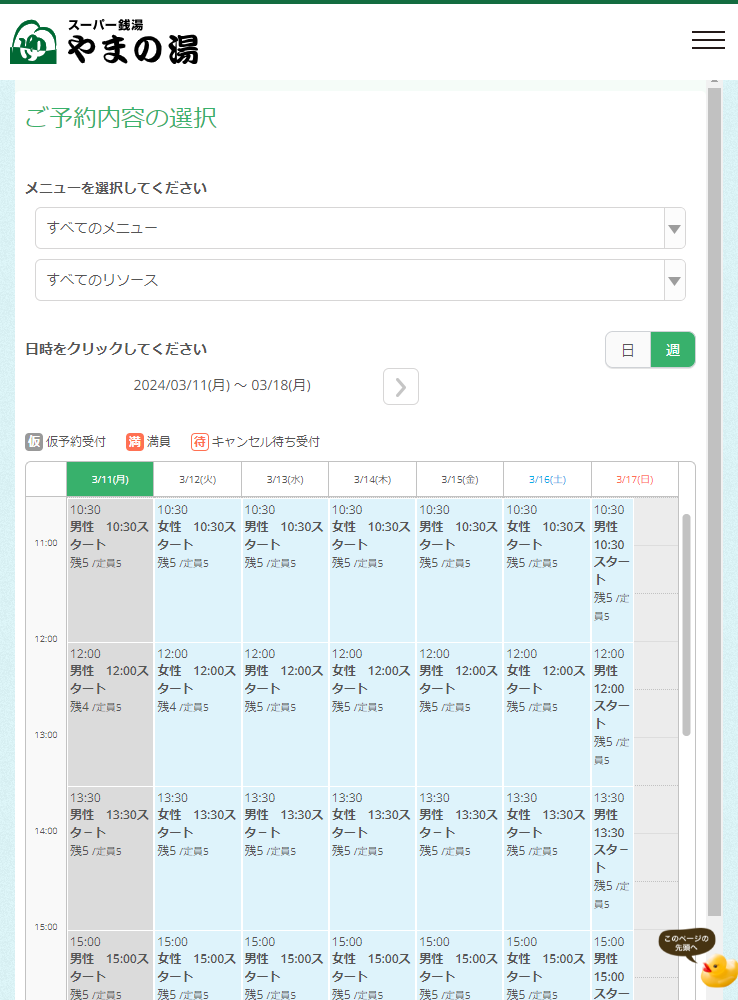The width and height of the screenshot is (738, 1000).
Task: Select the 3/17(日) column header
Action: (x=634, y=479)
